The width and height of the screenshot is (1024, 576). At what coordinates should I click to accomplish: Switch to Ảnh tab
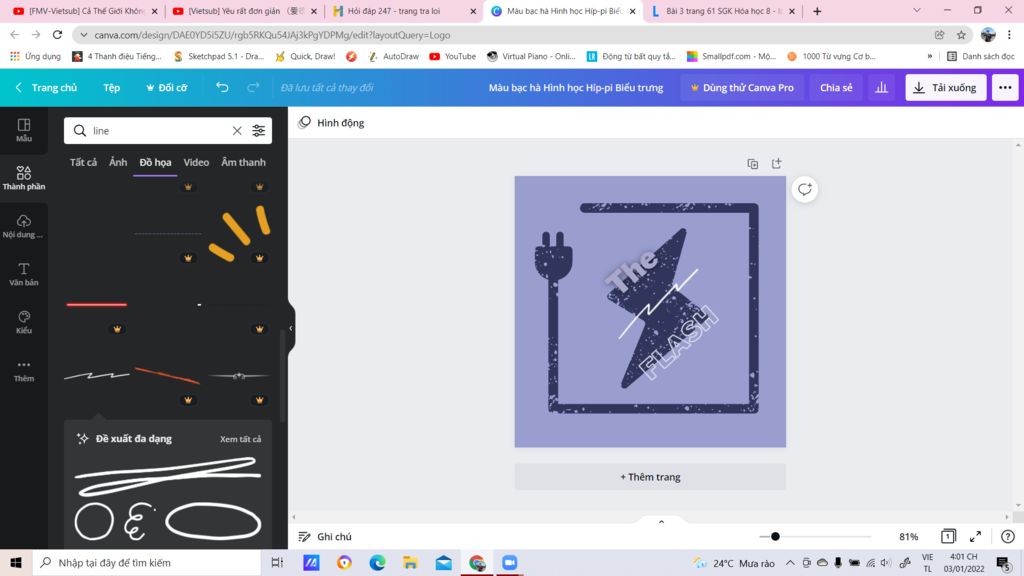118,162
